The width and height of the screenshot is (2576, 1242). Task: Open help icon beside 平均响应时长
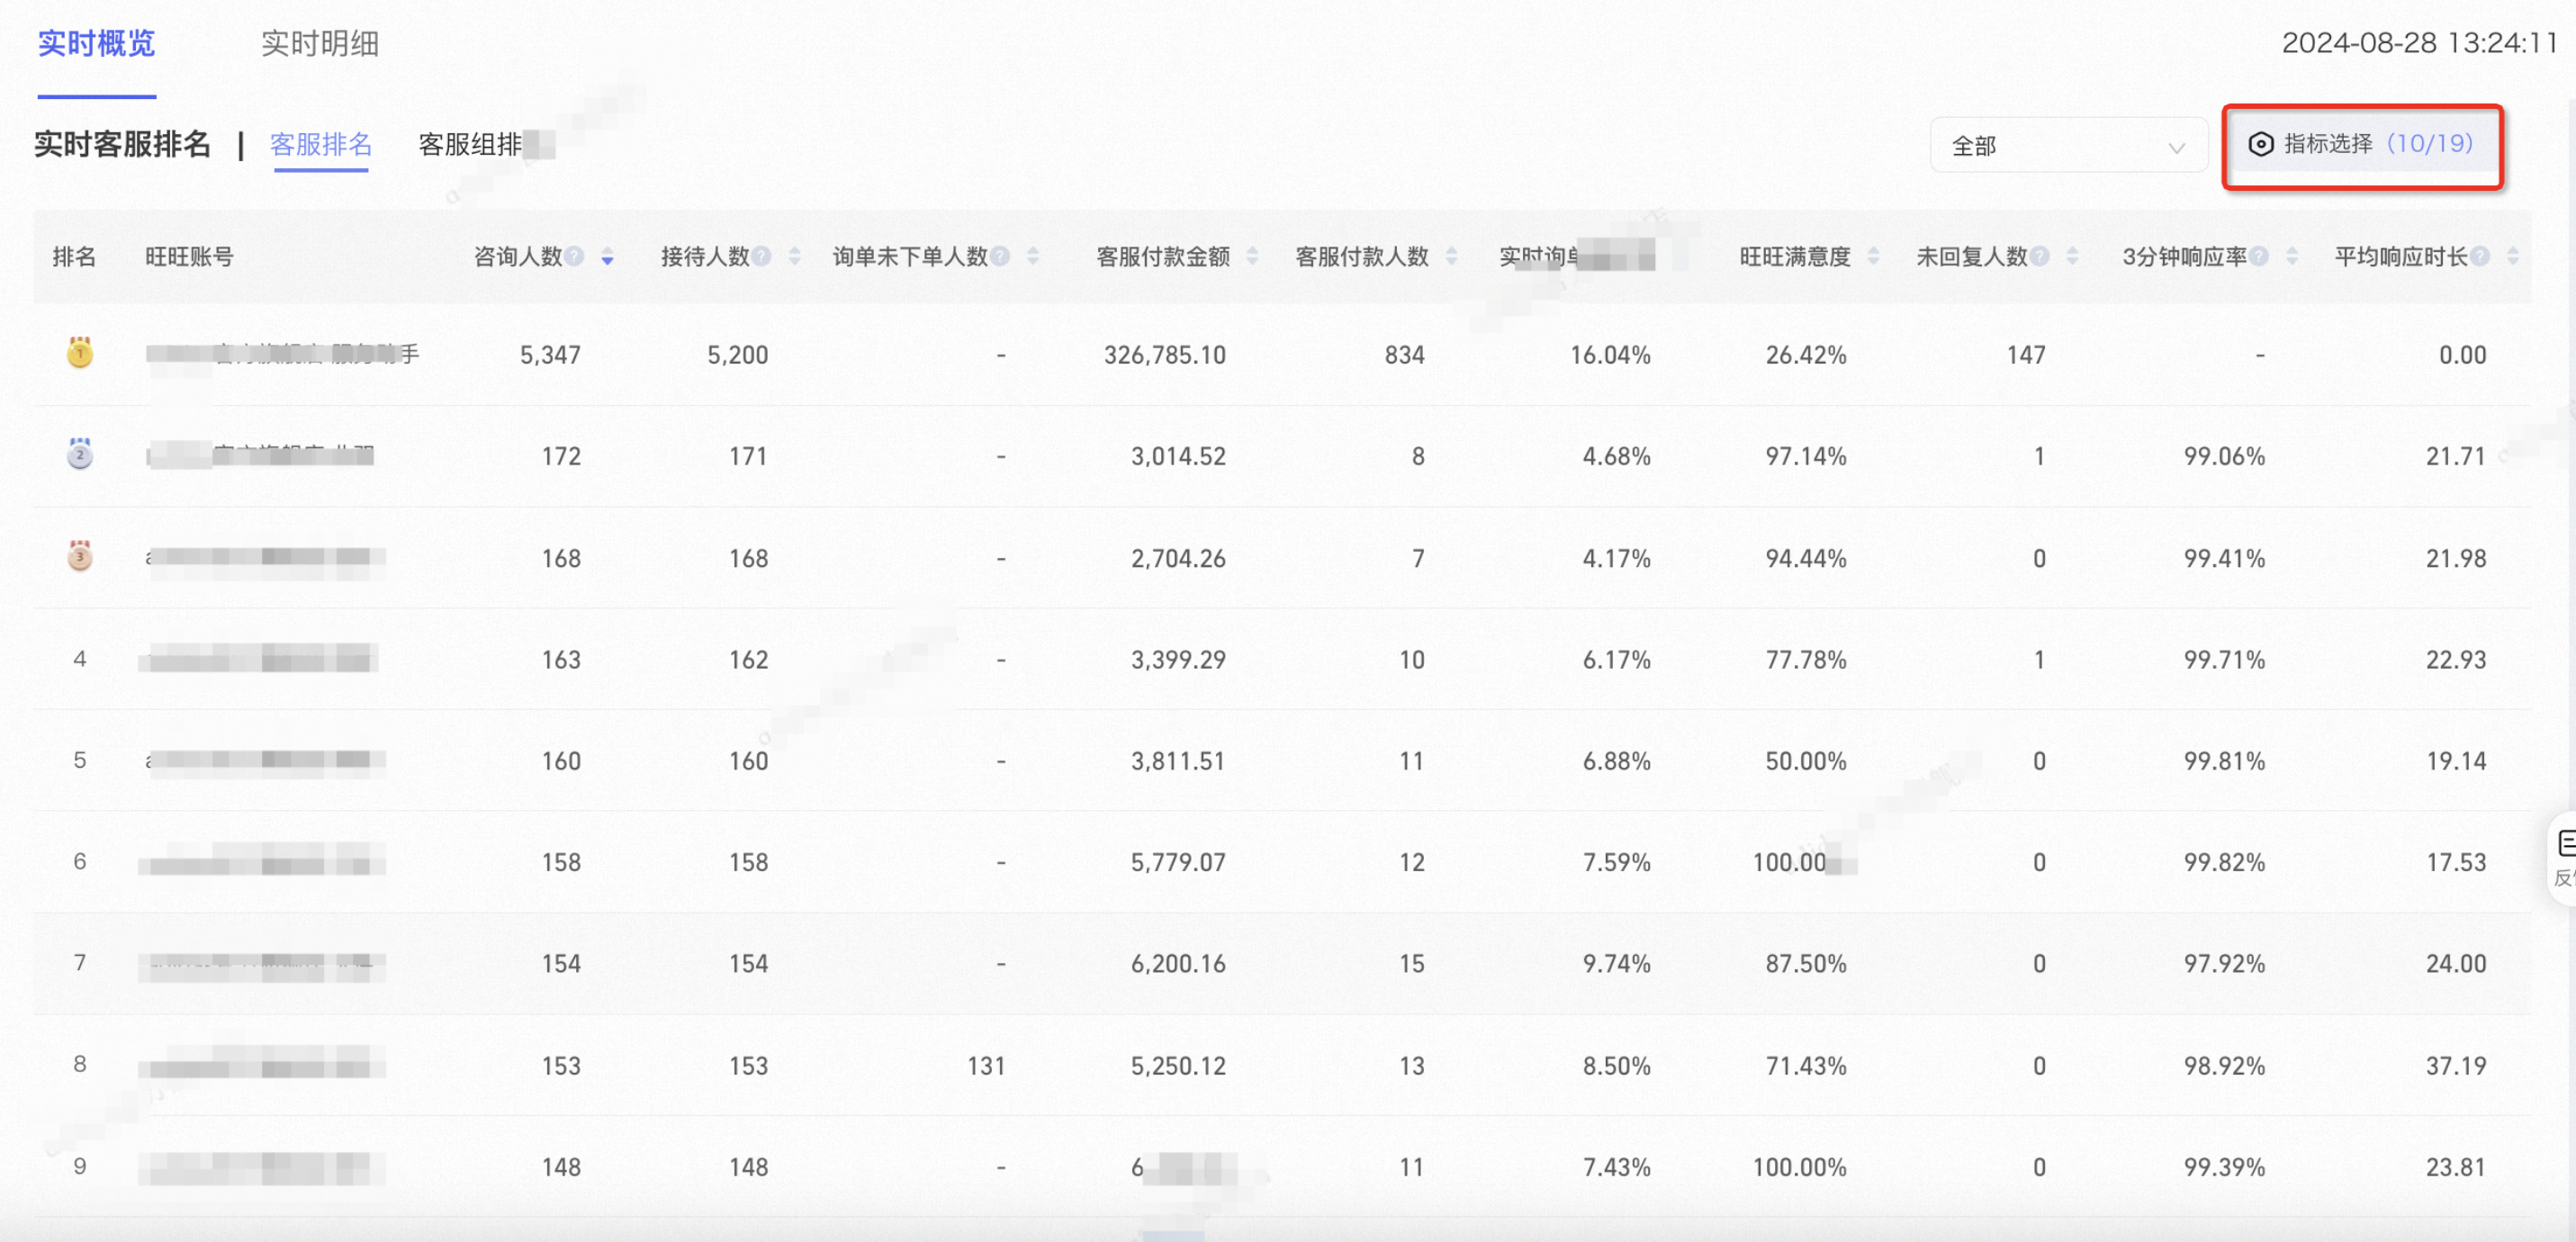2479,257
